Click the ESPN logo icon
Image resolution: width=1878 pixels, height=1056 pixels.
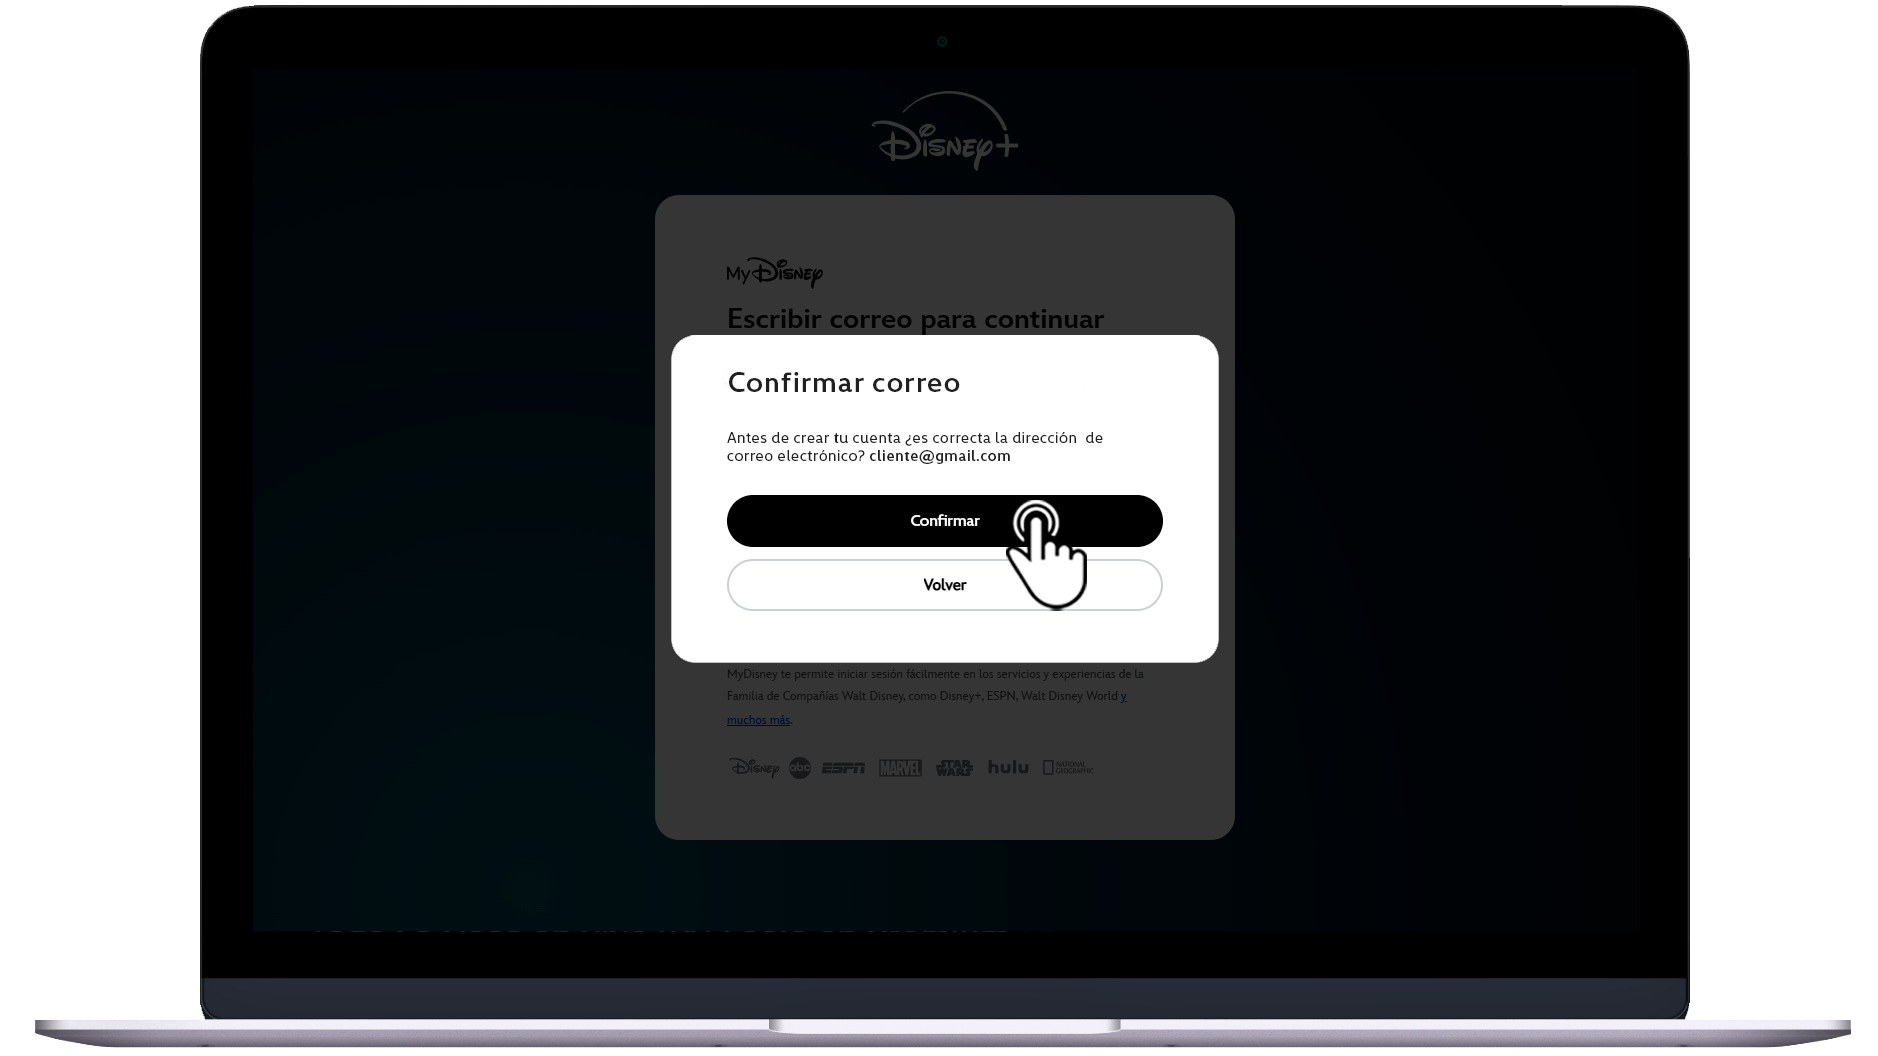point(844,768)
